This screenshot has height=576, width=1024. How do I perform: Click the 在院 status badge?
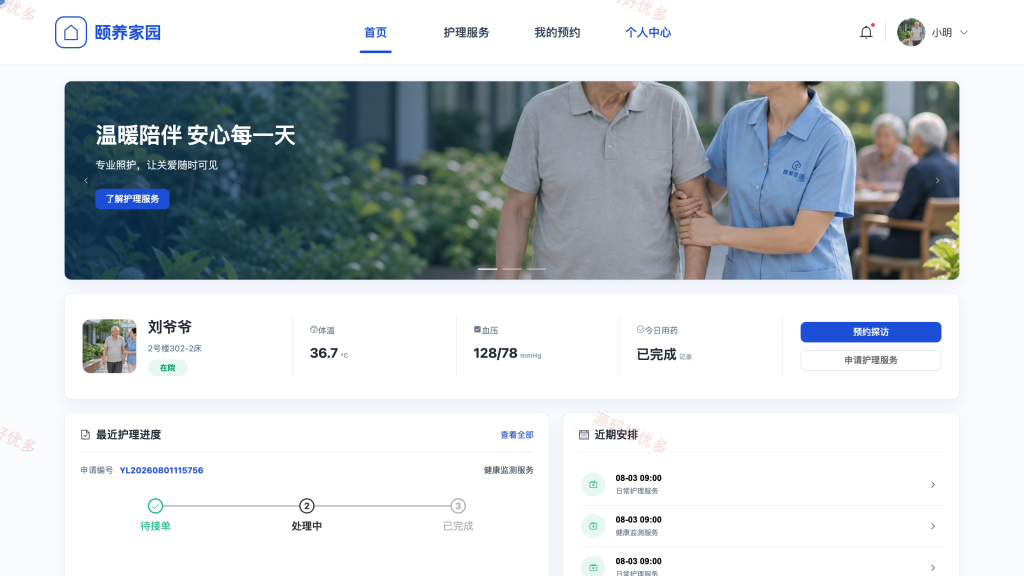coord(167,368)
